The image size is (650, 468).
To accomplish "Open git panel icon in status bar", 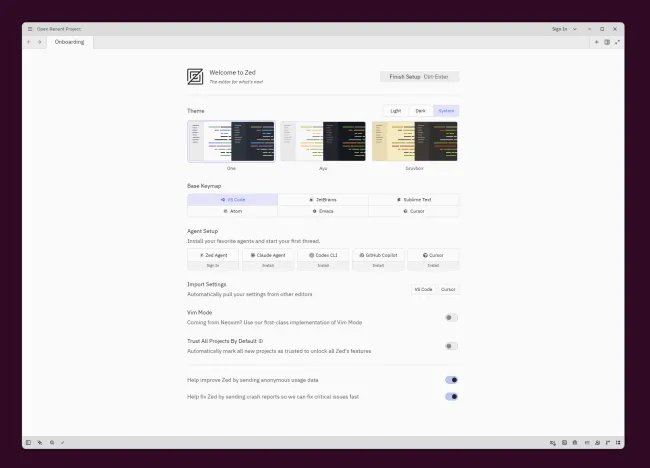I will pyautogui.click(x=40, y=442).
